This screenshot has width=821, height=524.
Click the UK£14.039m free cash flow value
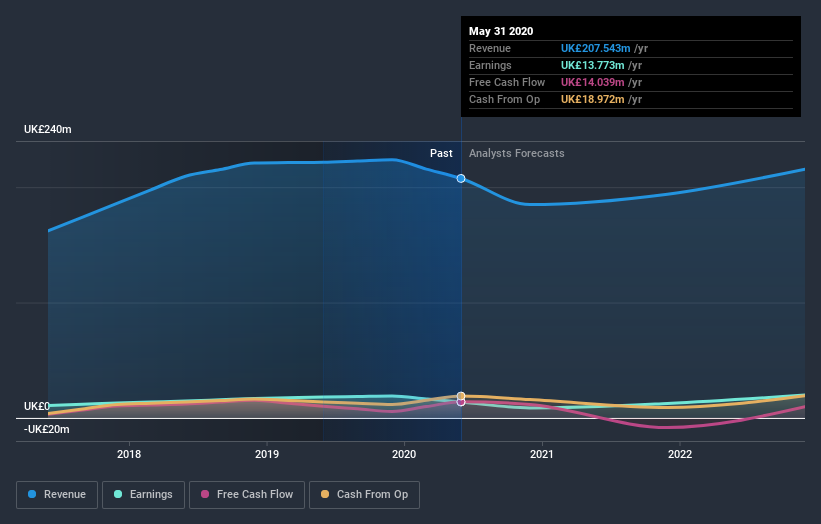[x=592, y=82]
